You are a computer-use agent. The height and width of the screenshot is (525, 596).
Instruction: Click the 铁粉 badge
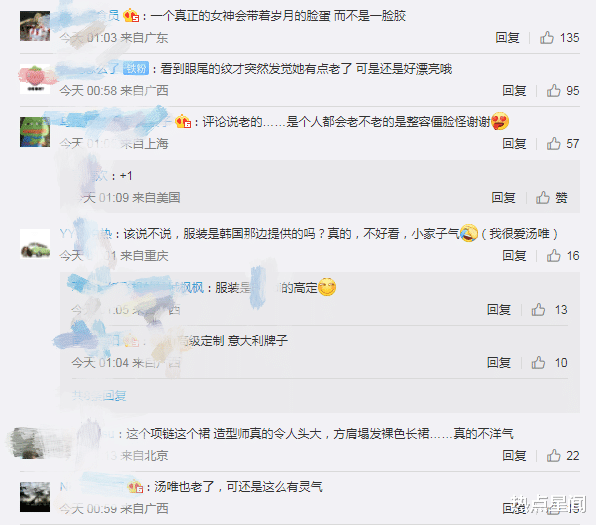(136, 68)
